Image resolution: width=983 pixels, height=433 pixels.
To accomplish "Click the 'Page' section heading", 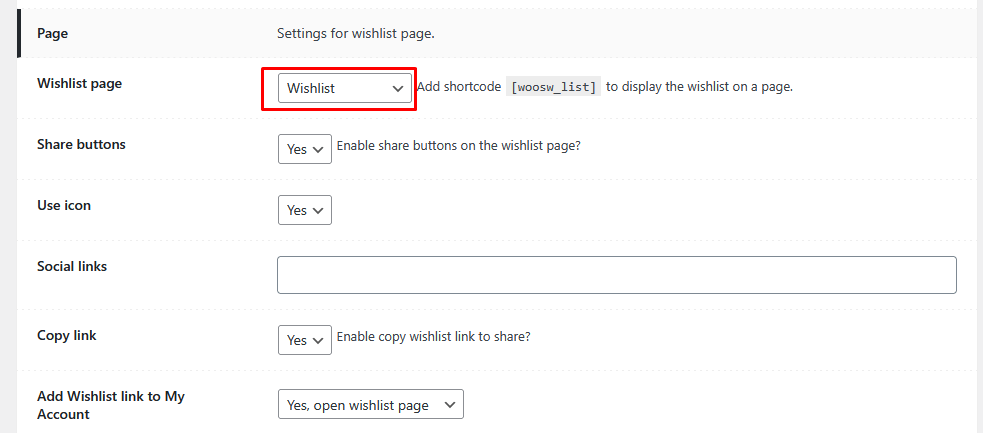I will pos(53,33).
